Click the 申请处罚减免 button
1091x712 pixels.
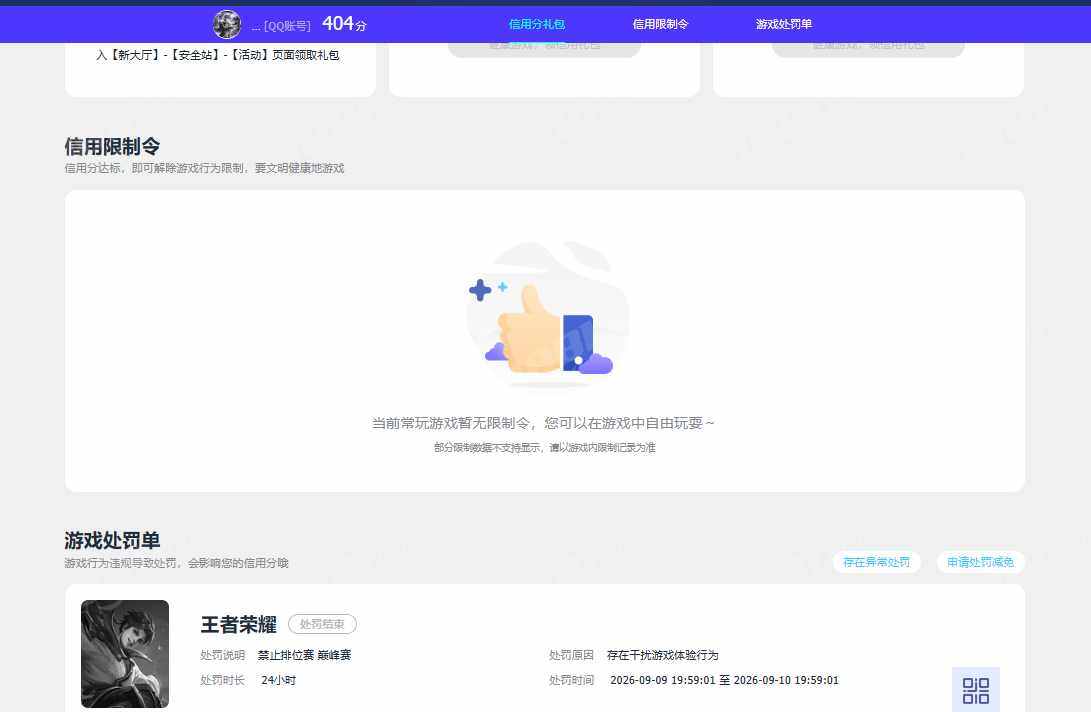[x=980, y=562]
